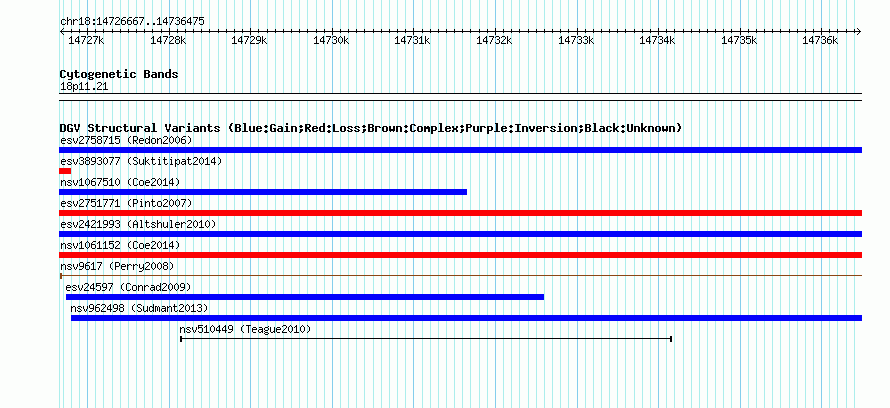Click the 14728k ruler tick label
Screen dimensions: 890x408
(169, 40)
